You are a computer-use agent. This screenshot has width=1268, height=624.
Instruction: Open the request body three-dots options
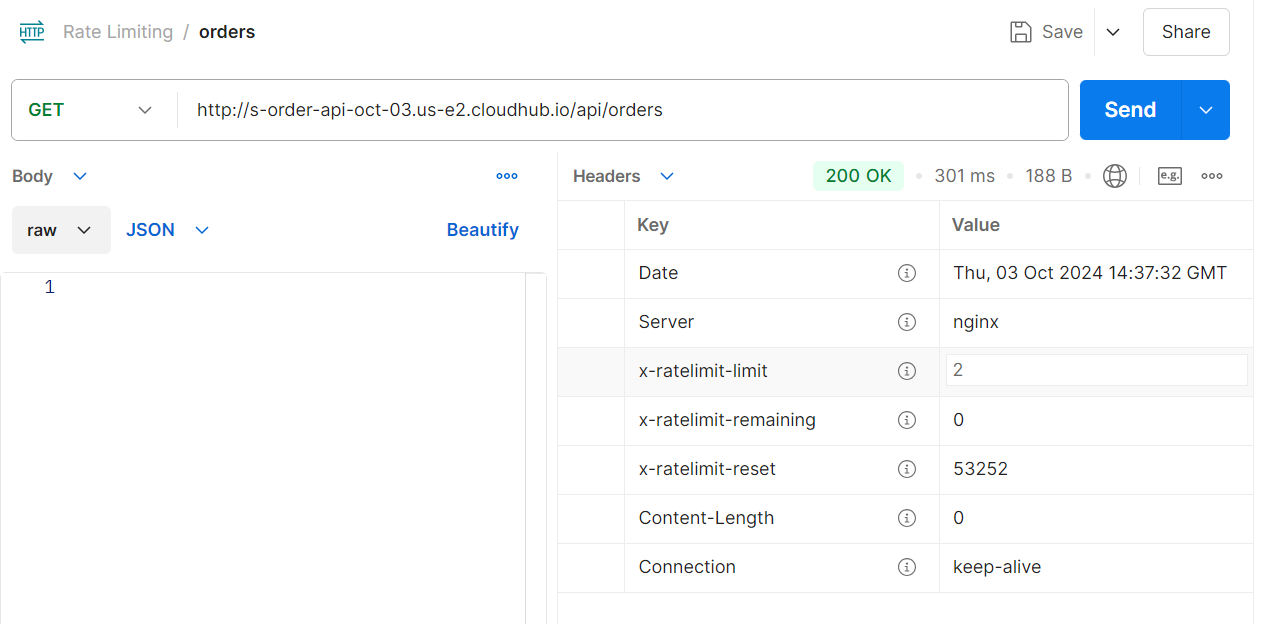click(x=507, y=176)
